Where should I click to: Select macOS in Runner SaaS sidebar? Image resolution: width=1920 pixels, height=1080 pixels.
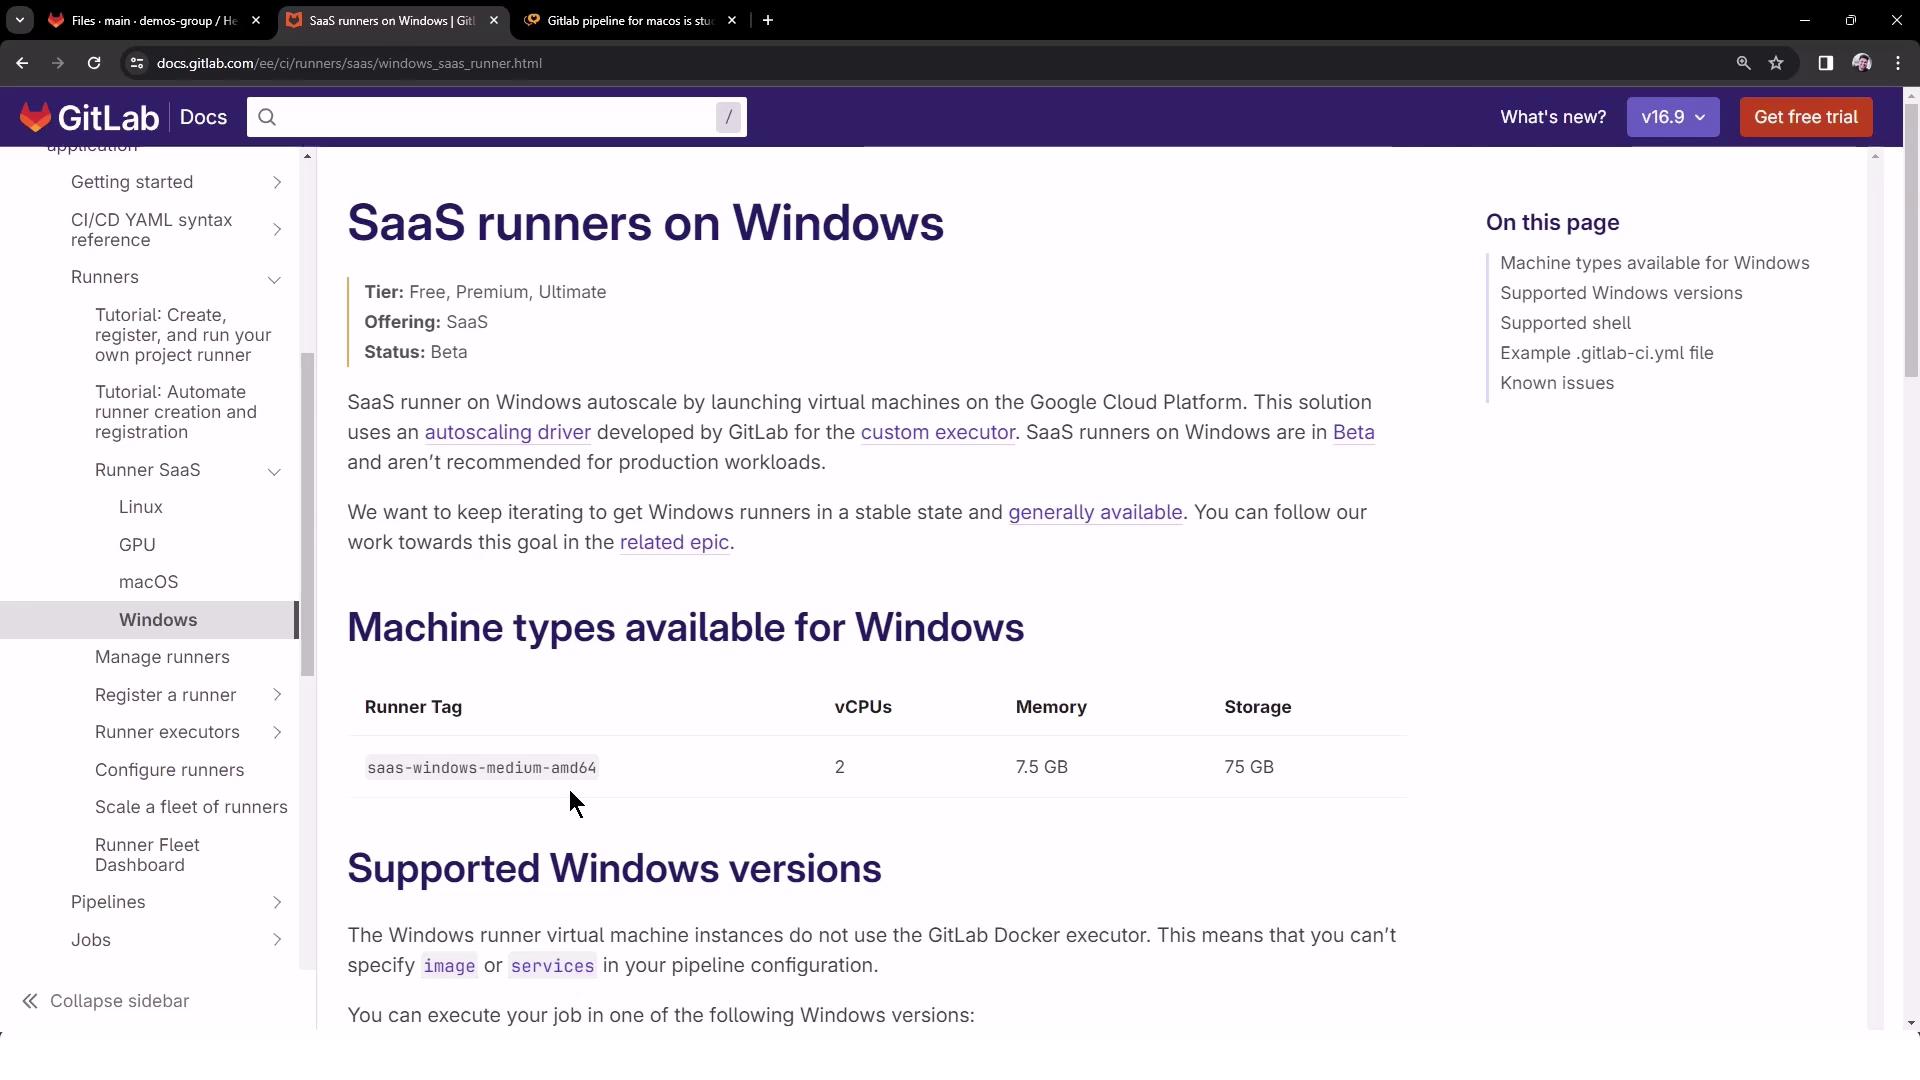[148, 582]
